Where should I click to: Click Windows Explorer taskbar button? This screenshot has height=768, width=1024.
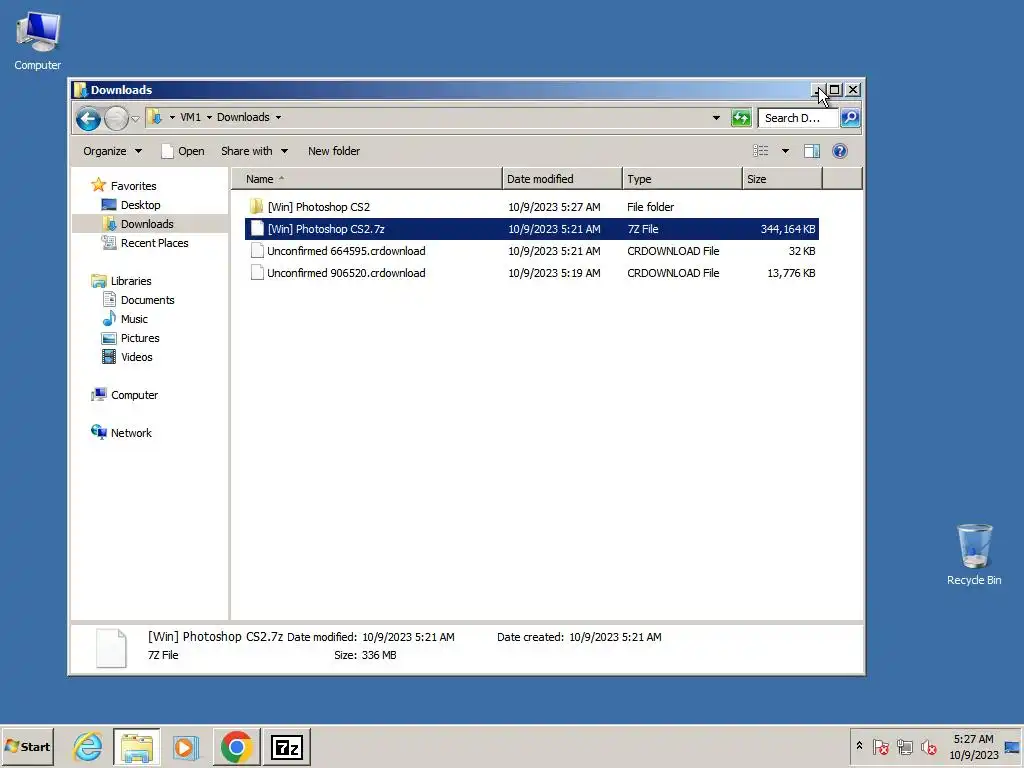[136, 746]
